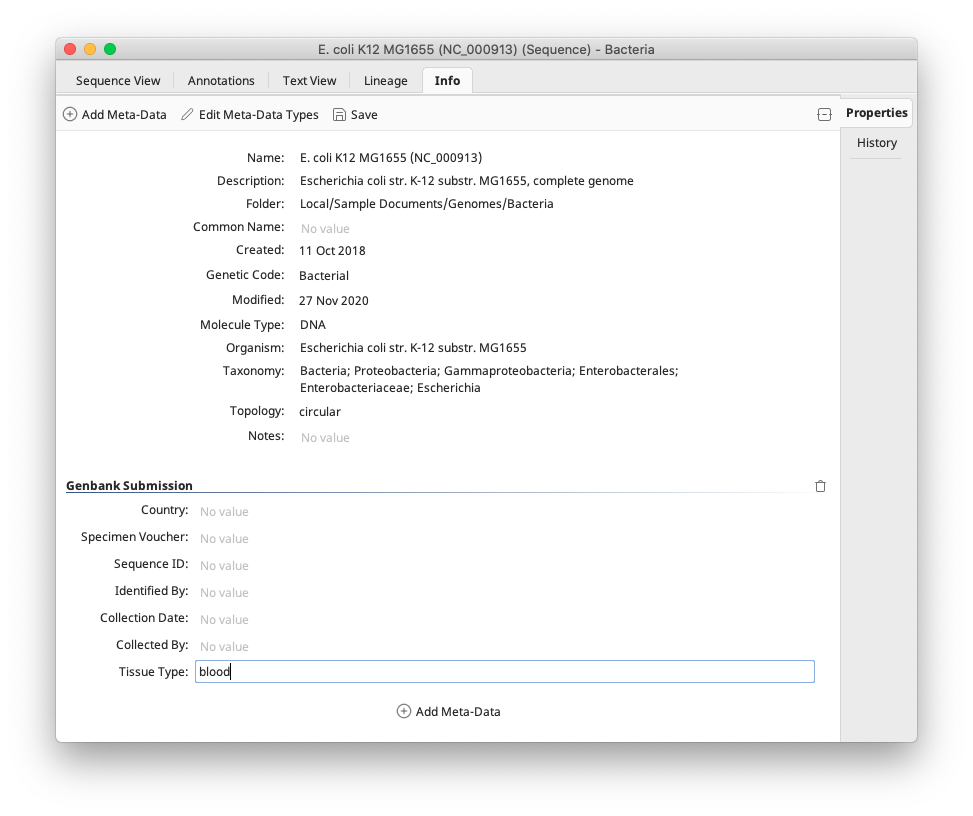973x816 pixels.
Task: Click the Edit Meta-Data Types label
Action: [x=258, y=115]
